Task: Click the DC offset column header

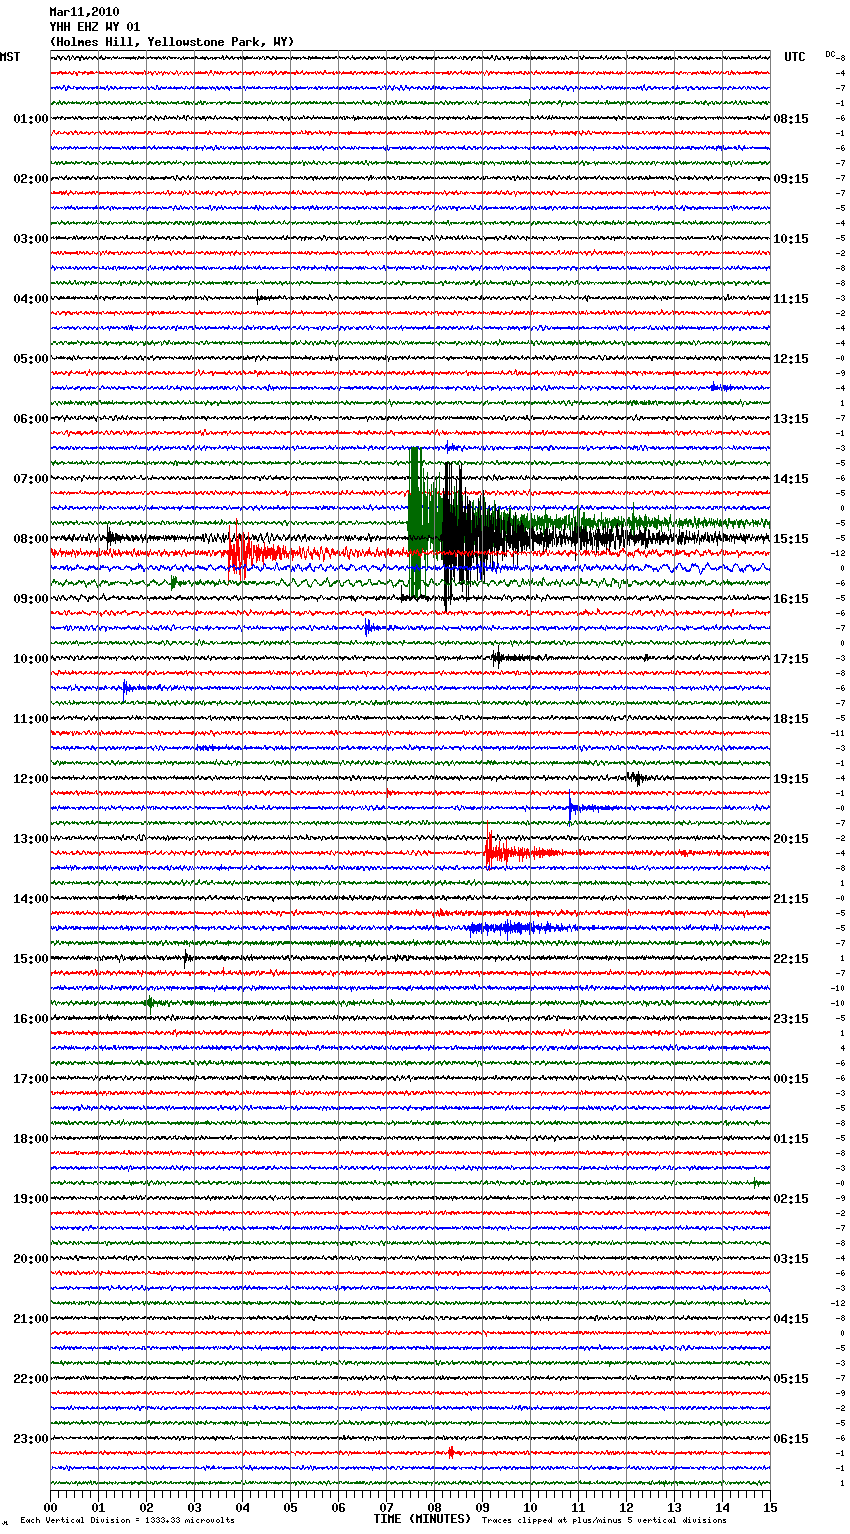Action: (x=829, y=54)
